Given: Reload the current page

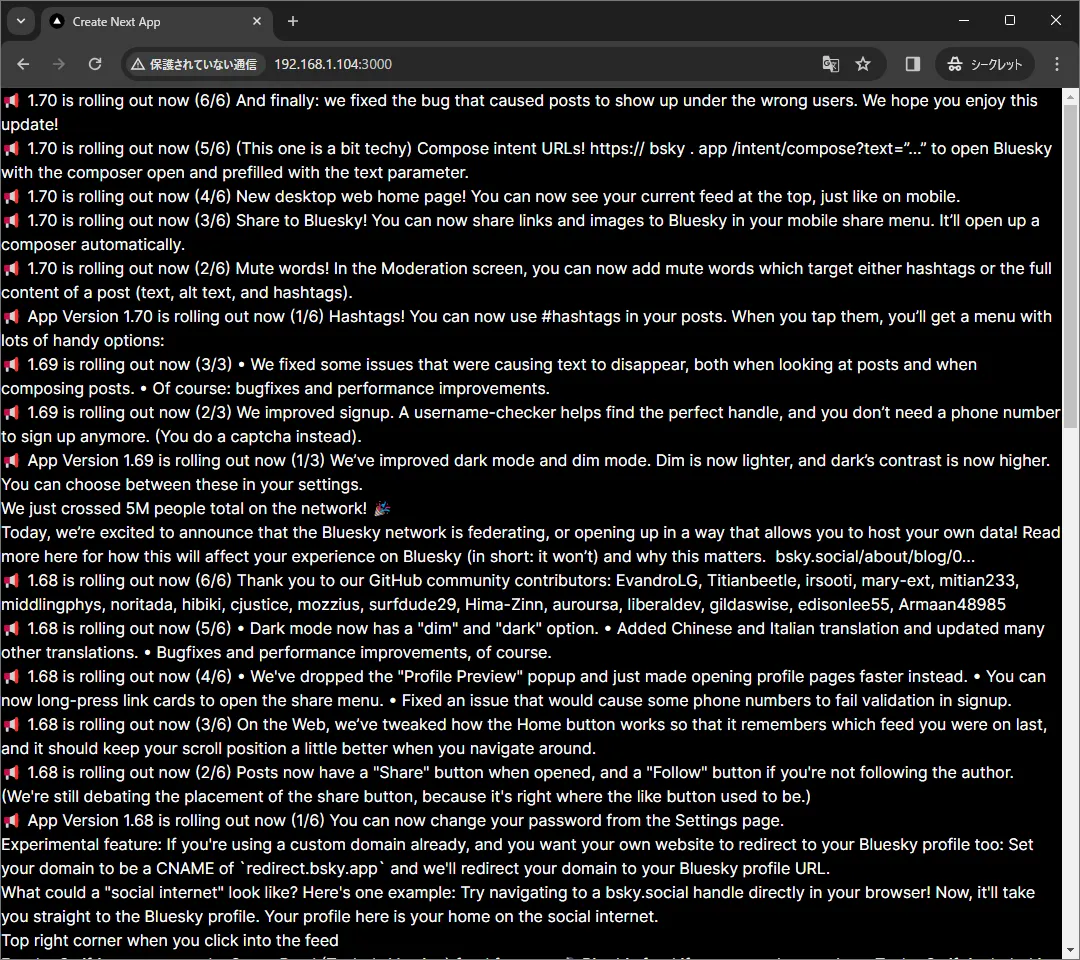Looking at the screenshot, I should 95,64.
